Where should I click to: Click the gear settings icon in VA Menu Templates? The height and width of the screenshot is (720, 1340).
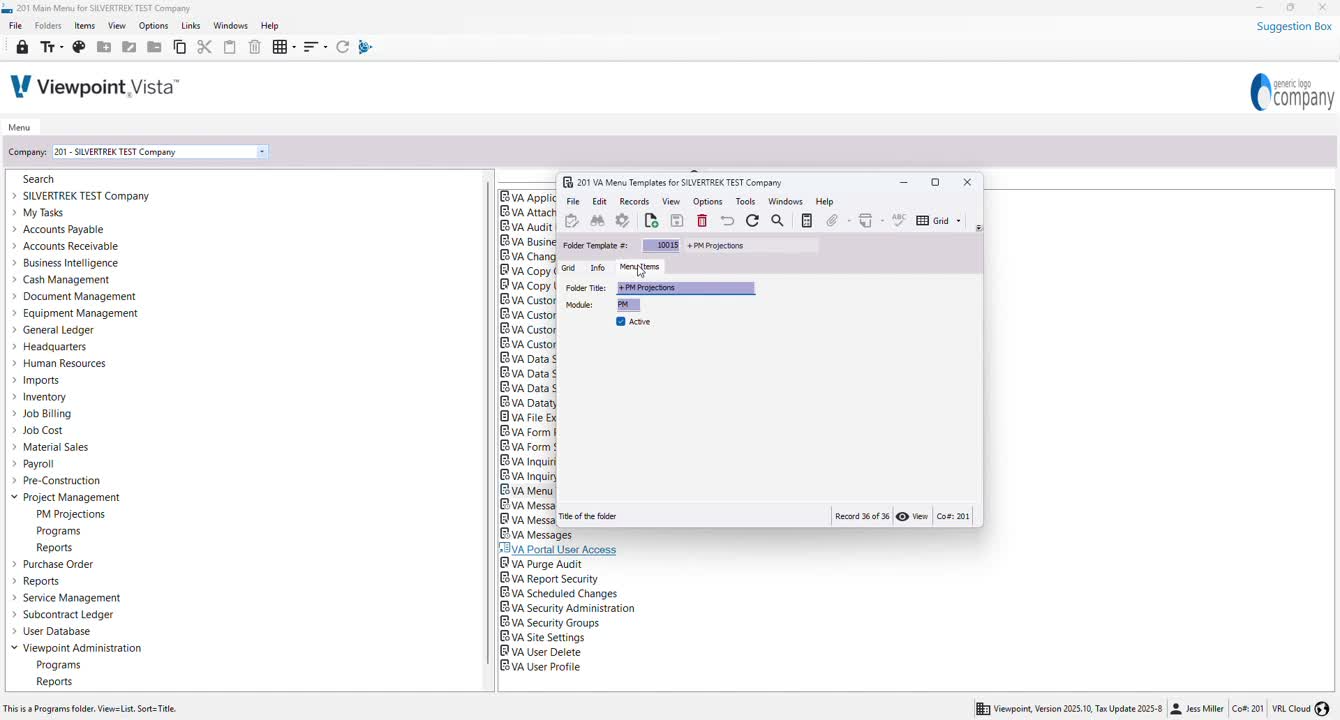(622, 221)
